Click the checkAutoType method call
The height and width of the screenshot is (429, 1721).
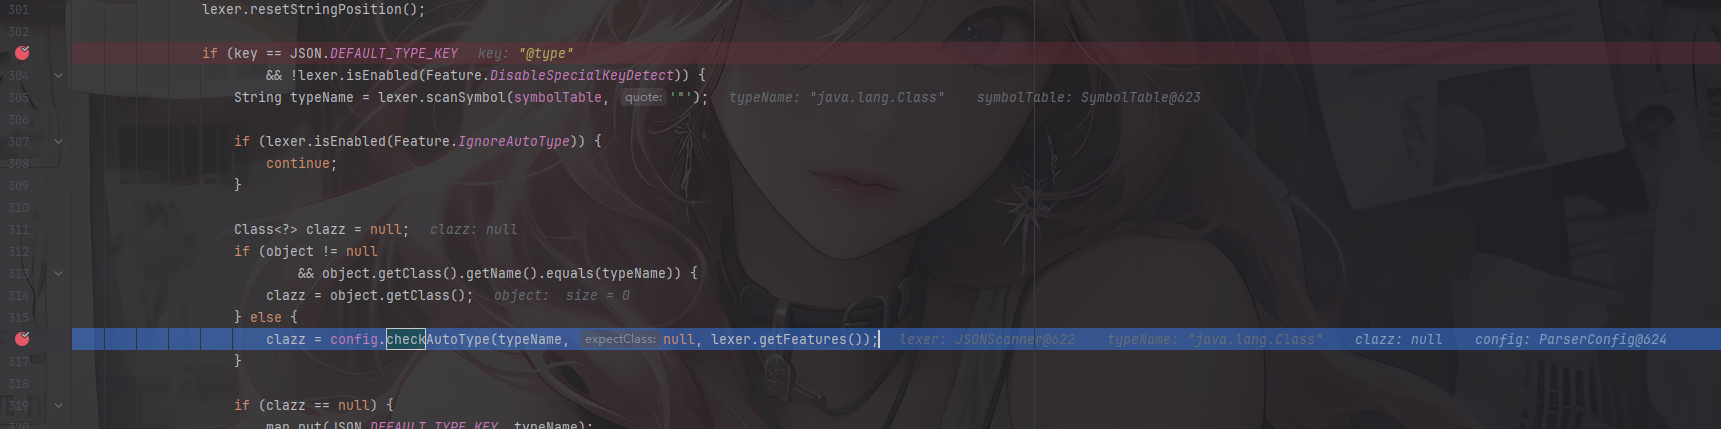[438, 339]
